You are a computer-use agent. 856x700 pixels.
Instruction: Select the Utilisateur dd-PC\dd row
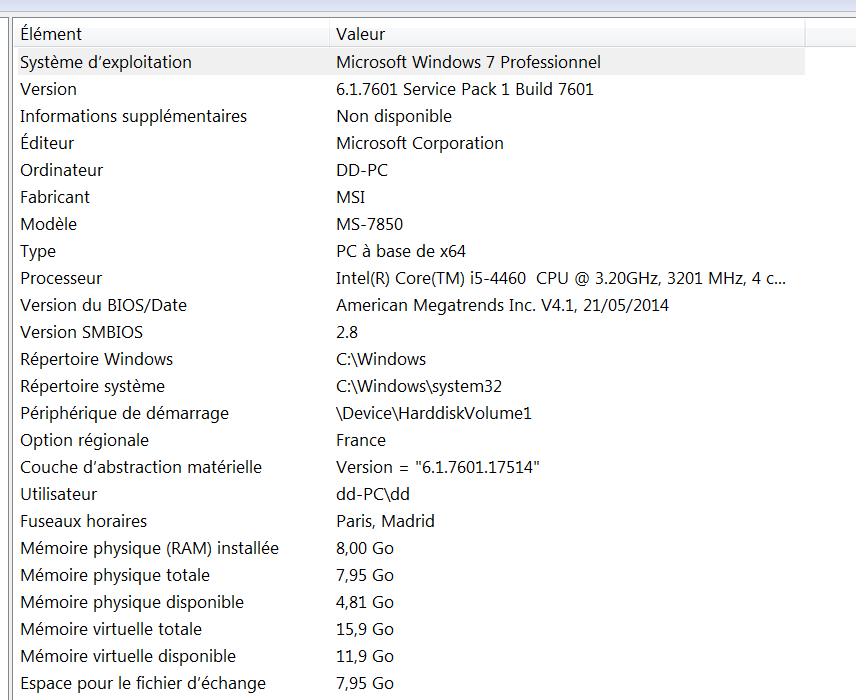point(58,494)
